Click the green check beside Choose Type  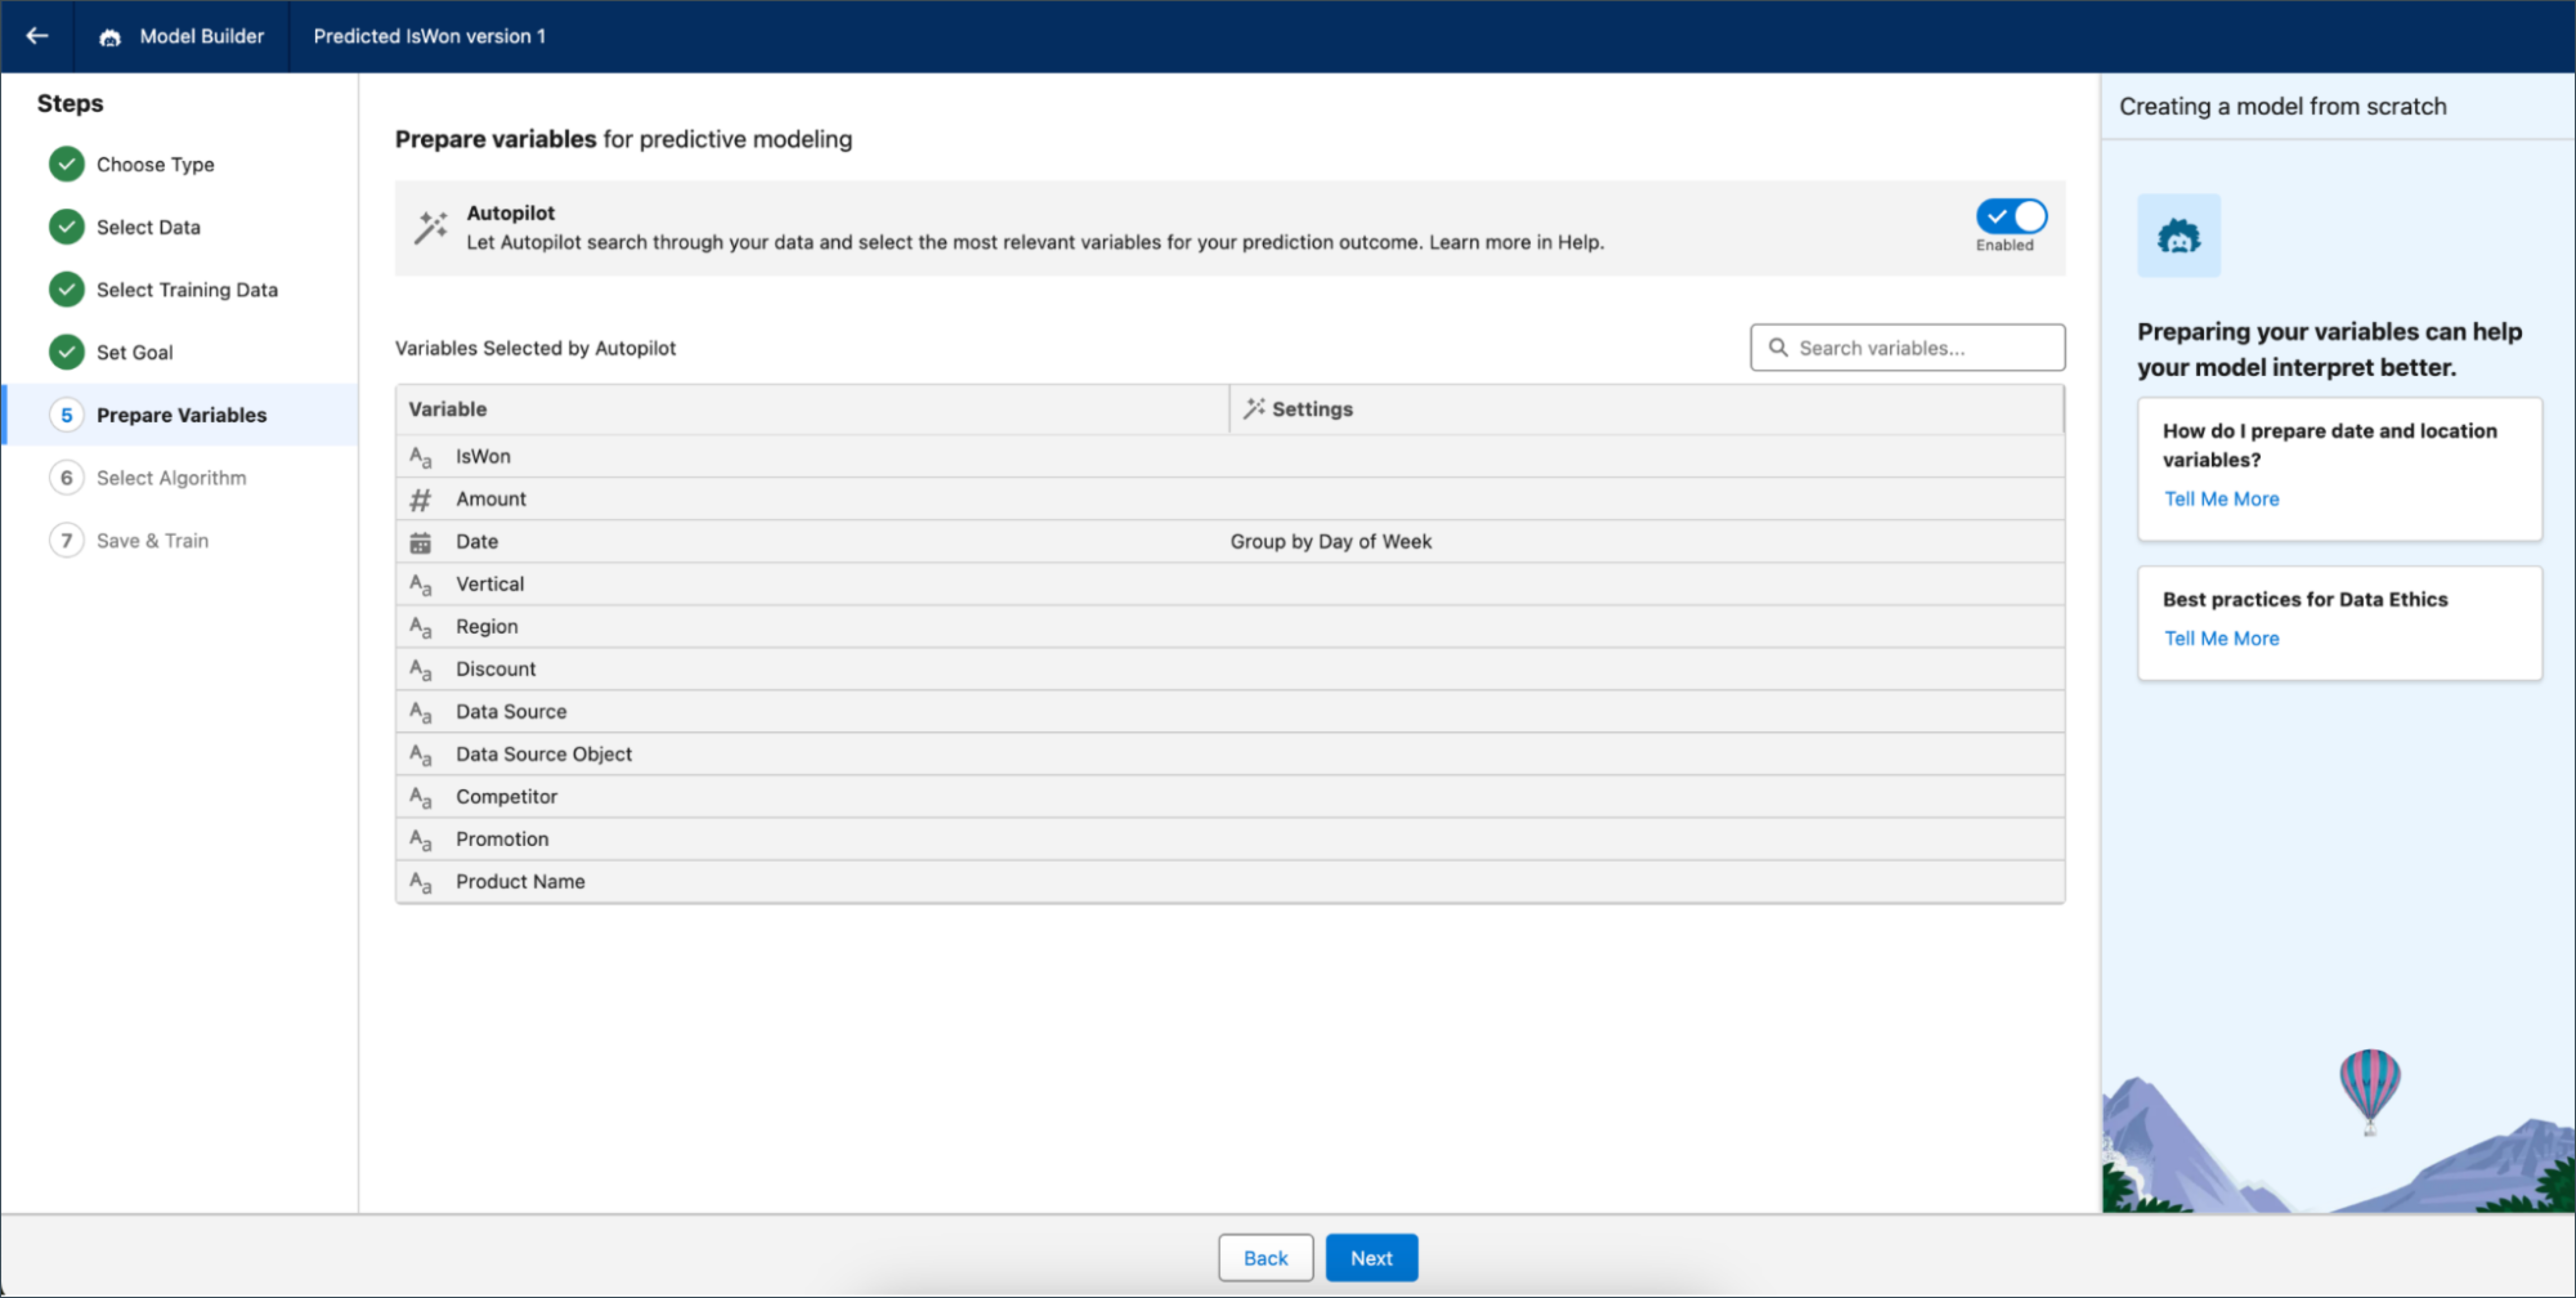tap(67, 164)
